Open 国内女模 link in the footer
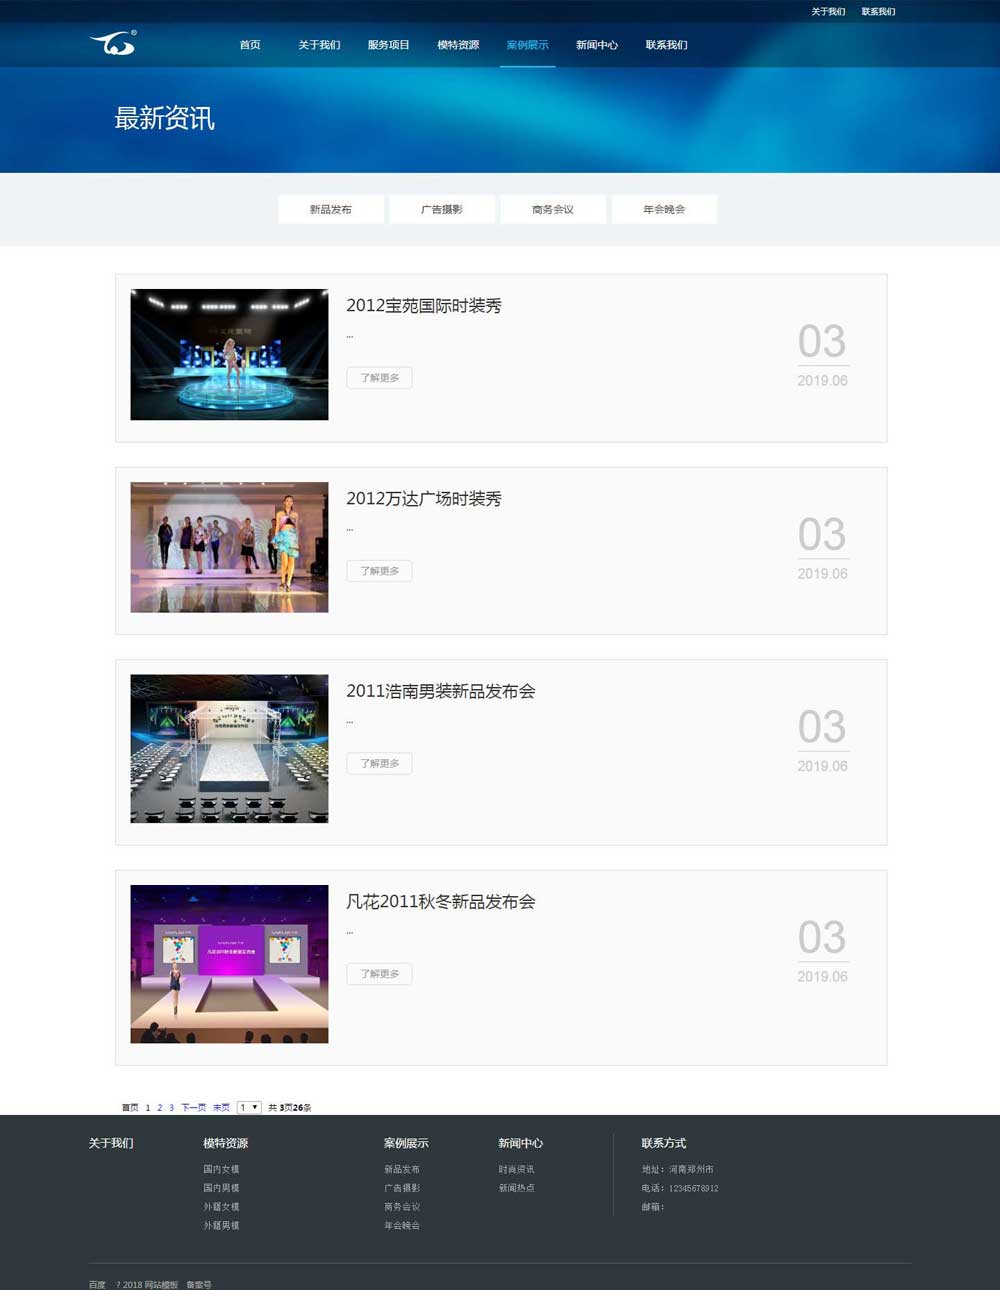 (x=221, y=1169)
